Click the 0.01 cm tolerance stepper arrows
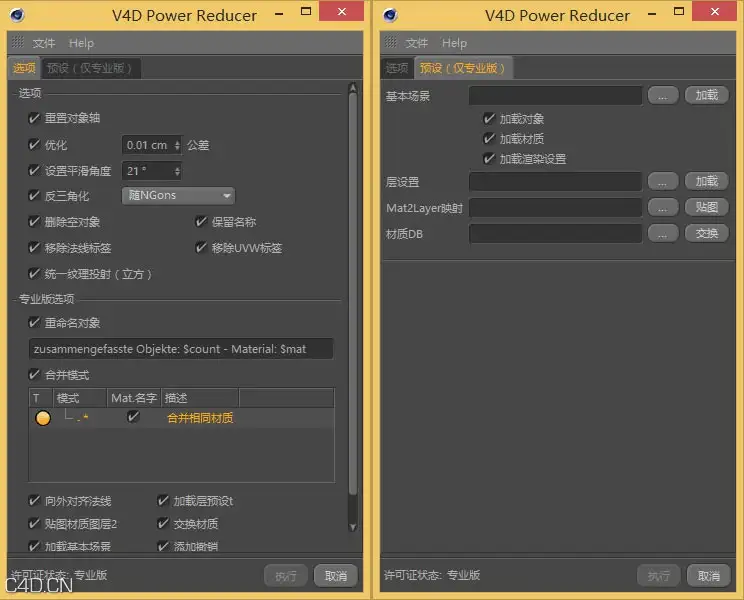 (x=177, y=145)
